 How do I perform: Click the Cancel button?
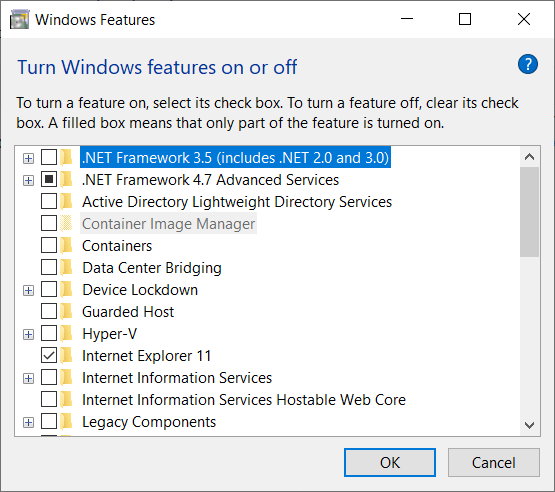tap(493, 463)
